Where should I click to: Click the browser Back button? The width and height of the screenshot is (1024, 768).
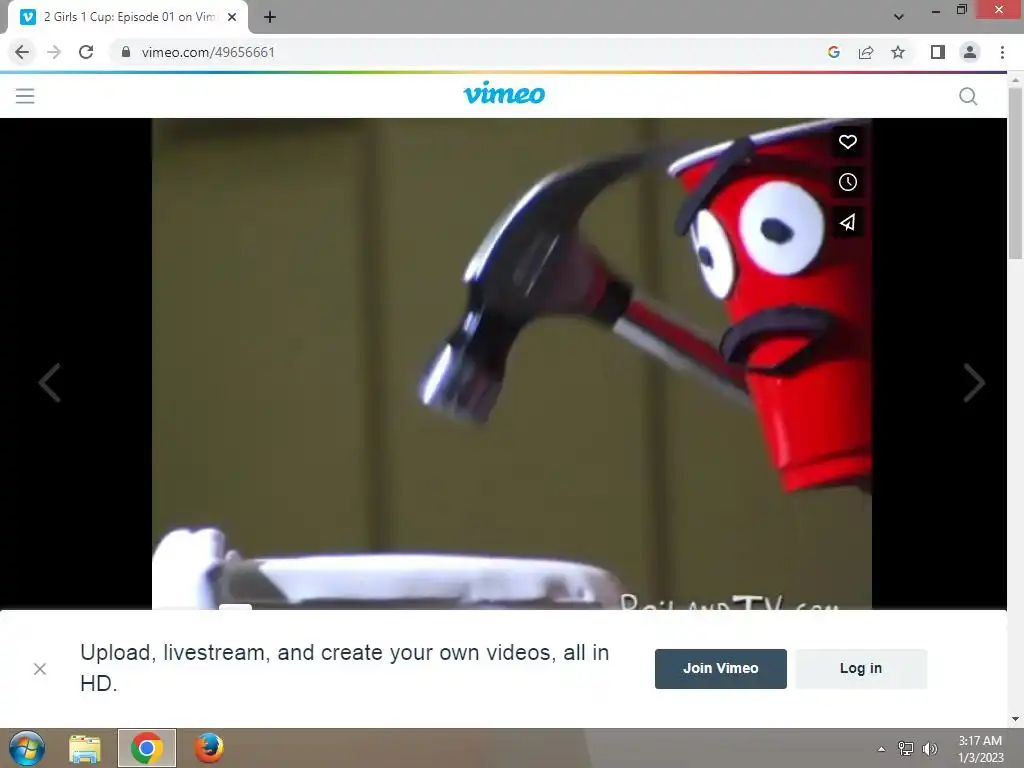coord(22,52)
